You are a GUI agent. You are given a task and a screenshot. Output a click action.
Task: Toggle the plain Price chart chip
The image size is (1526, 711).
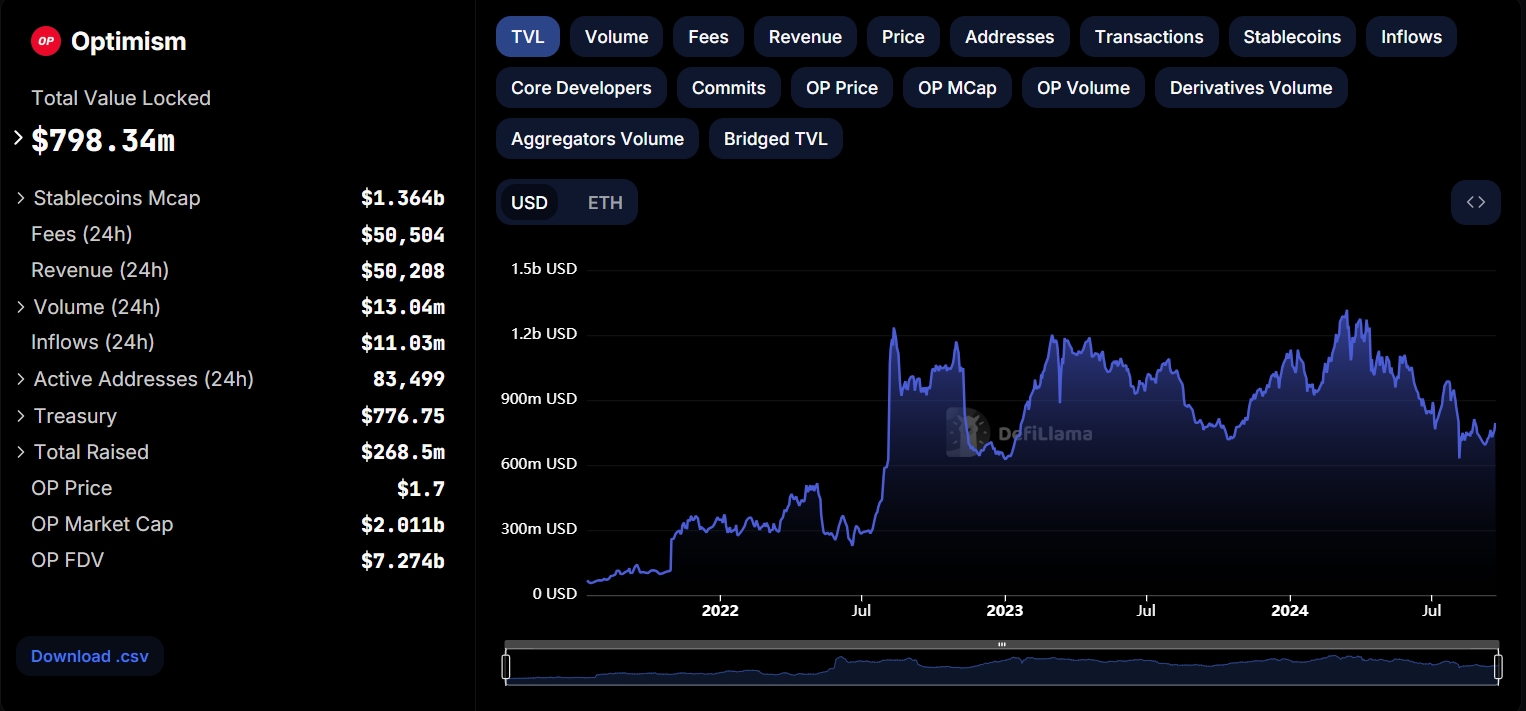coord(903,37)
